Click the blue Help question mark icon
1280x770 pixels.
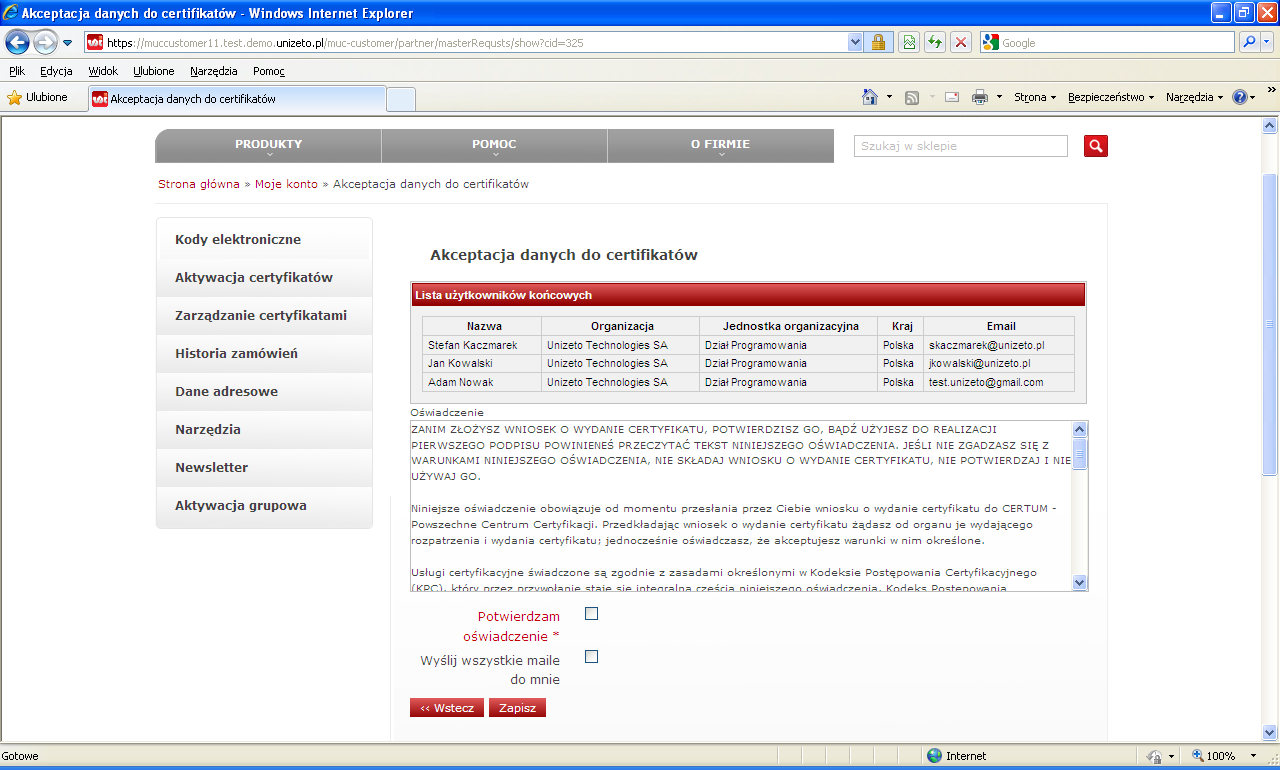click(x=1240, y=97)
